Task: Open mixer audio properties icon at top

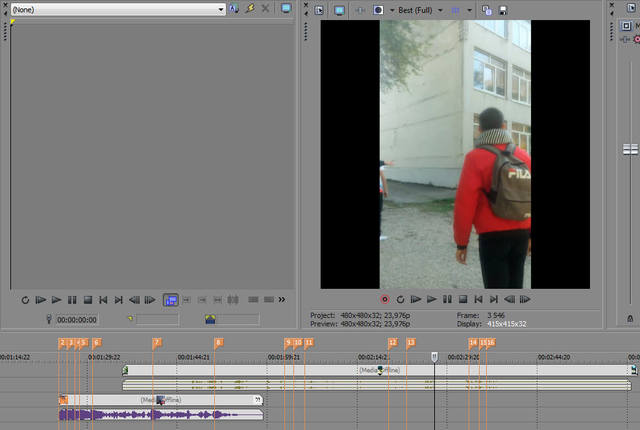Action: click(x=632, y=8)
